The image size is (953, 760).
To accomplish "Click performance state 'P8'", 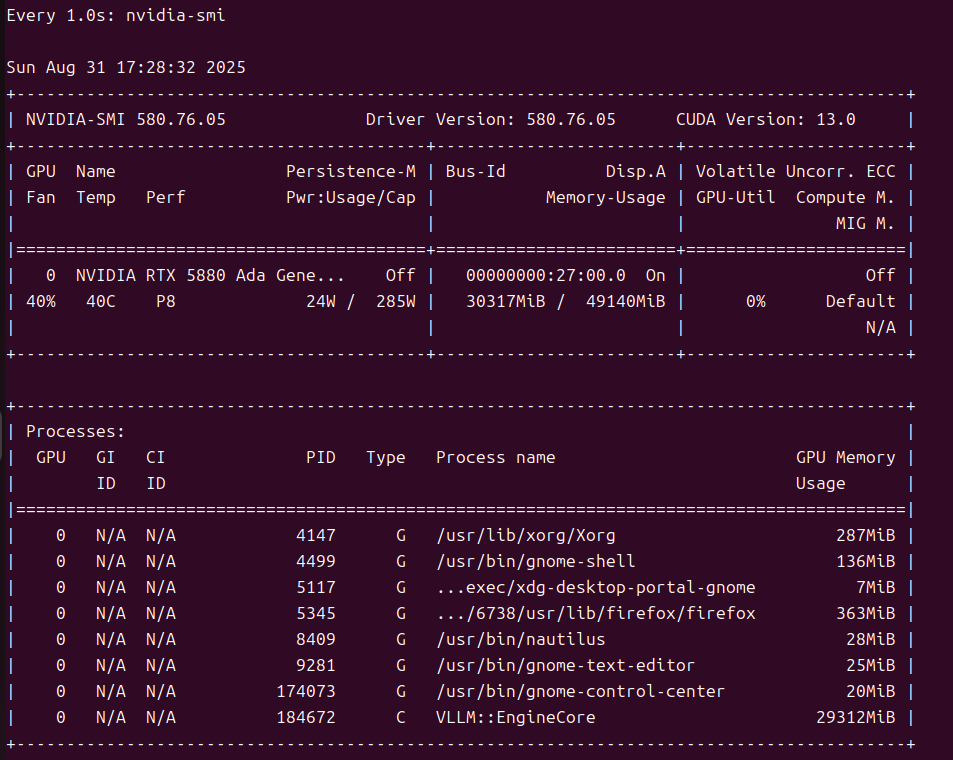I will (x=166, y=302).
